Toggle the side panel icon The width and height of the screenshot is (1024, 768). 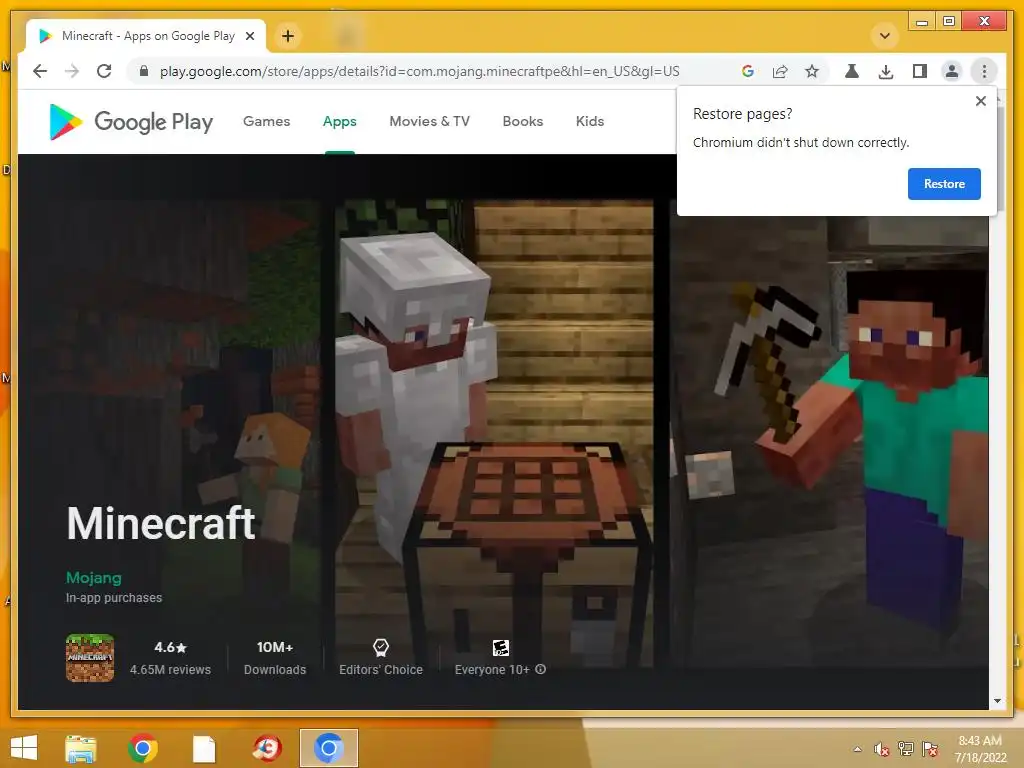[x=920, y=71]
